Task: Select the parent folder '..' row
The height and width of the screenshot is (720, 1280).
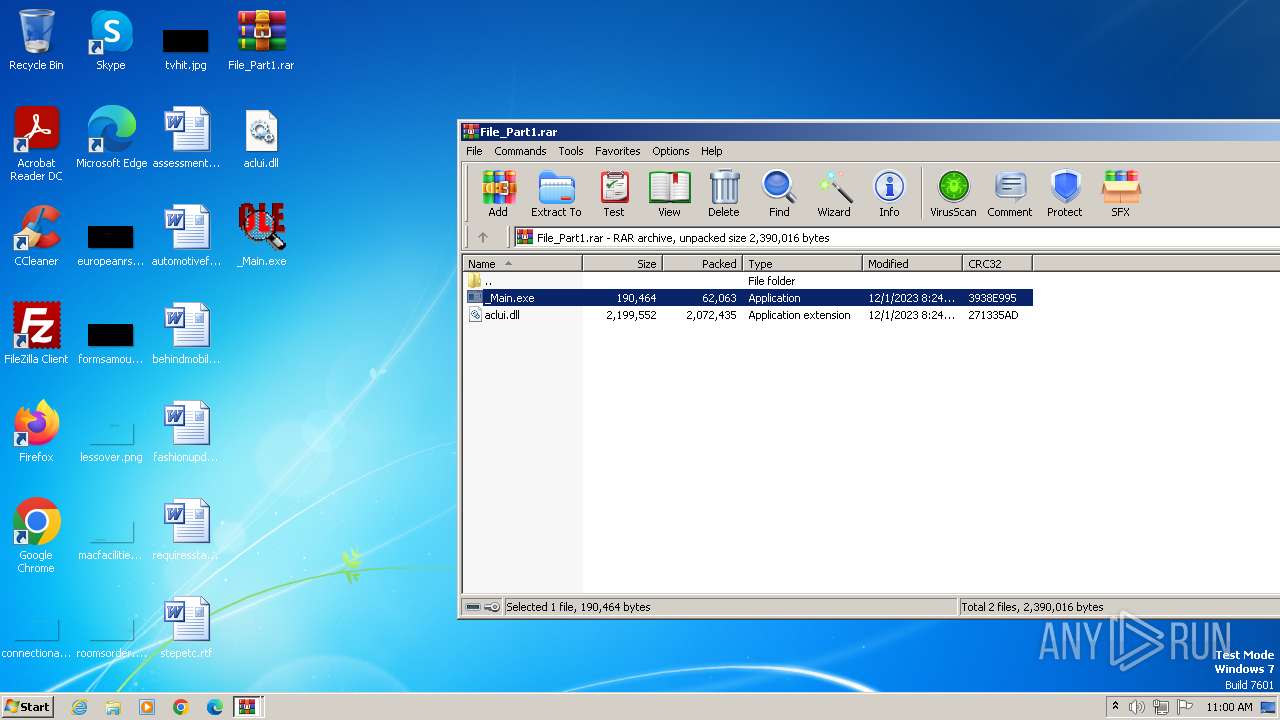Action: (x=748, y=281)
